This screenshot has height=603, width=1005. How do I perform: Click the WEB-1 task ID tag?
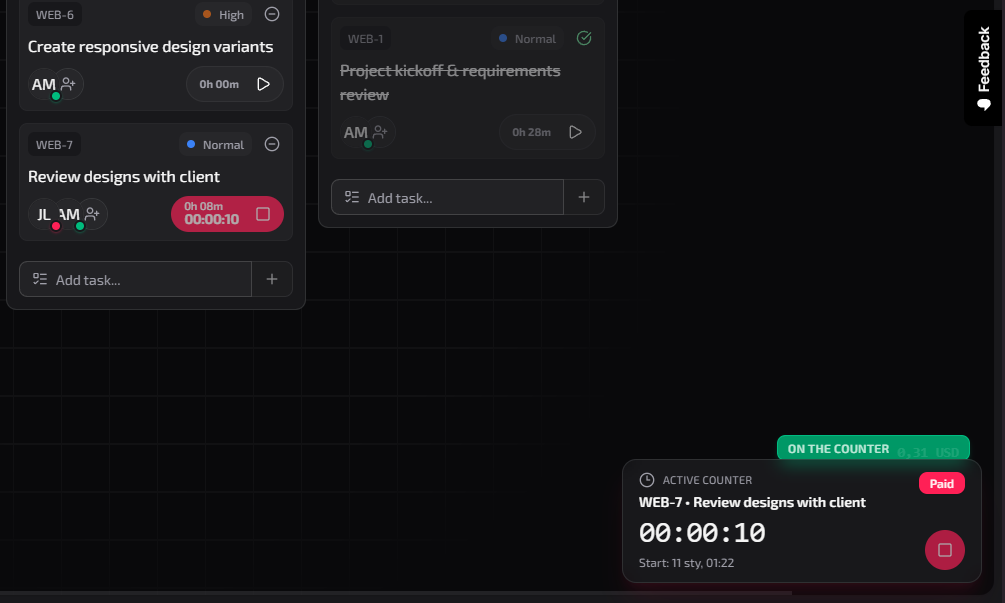(365, 39)
